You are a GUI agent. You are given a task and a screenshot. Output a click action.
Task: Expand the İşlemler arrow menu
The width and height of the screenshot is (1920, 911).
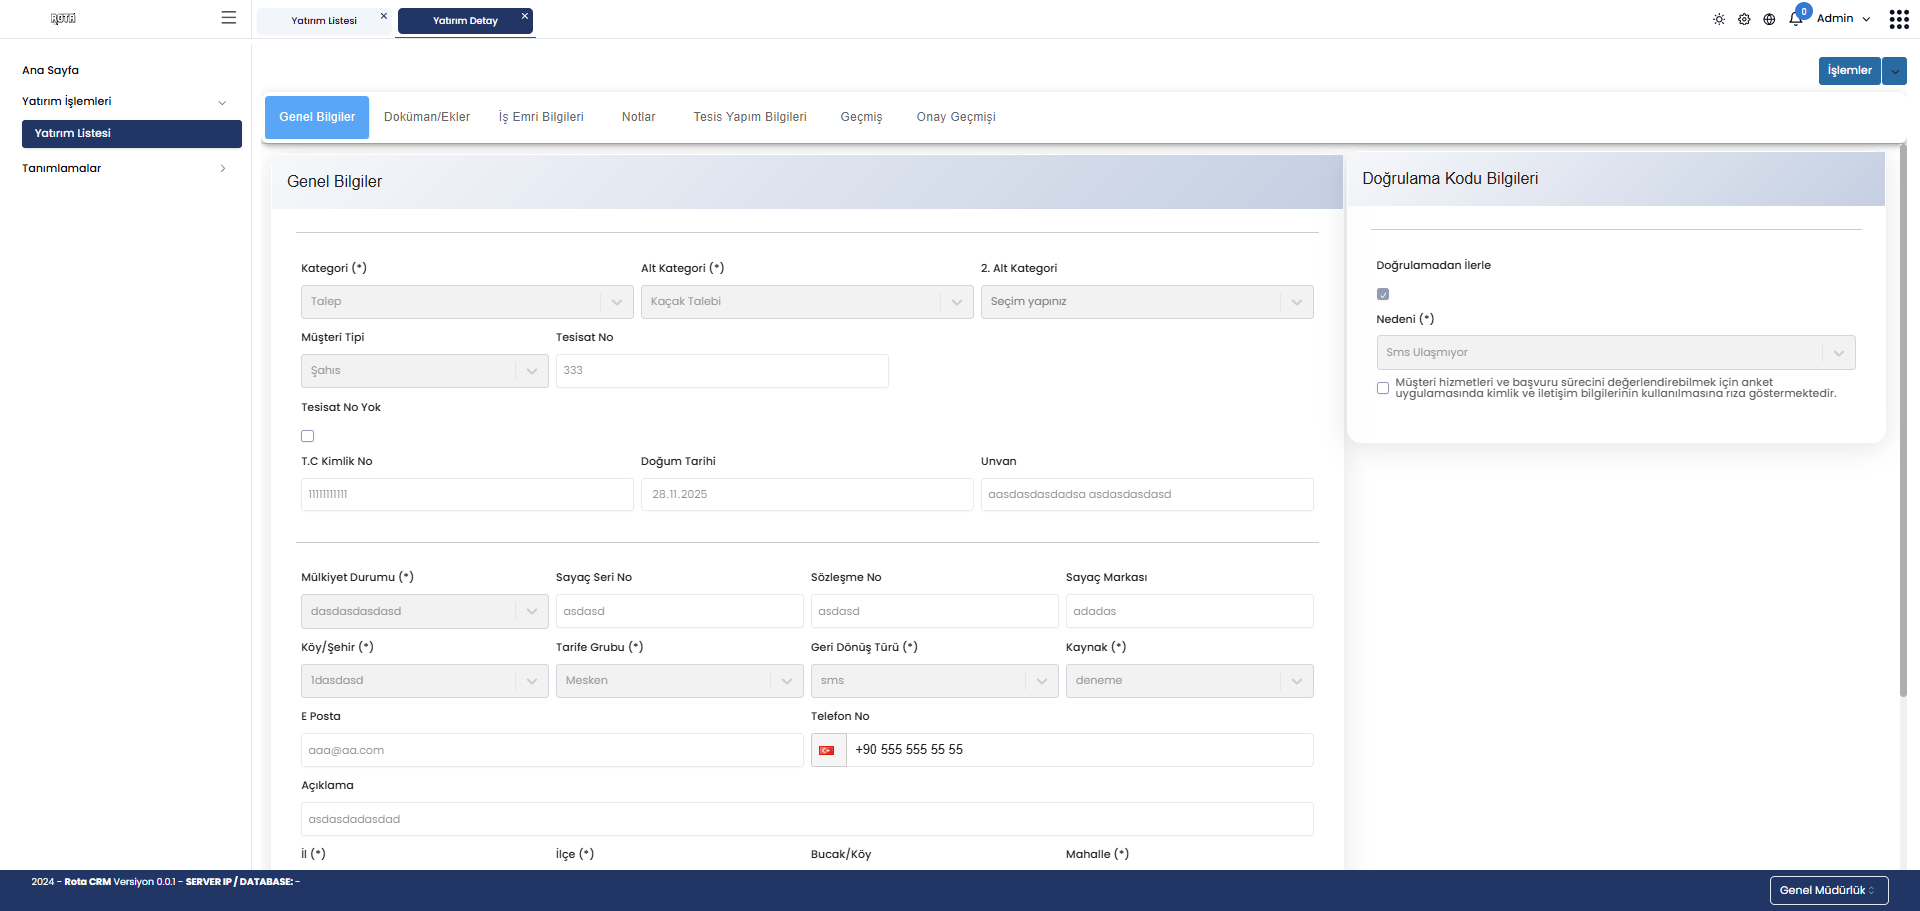(x=1894, y=71)
